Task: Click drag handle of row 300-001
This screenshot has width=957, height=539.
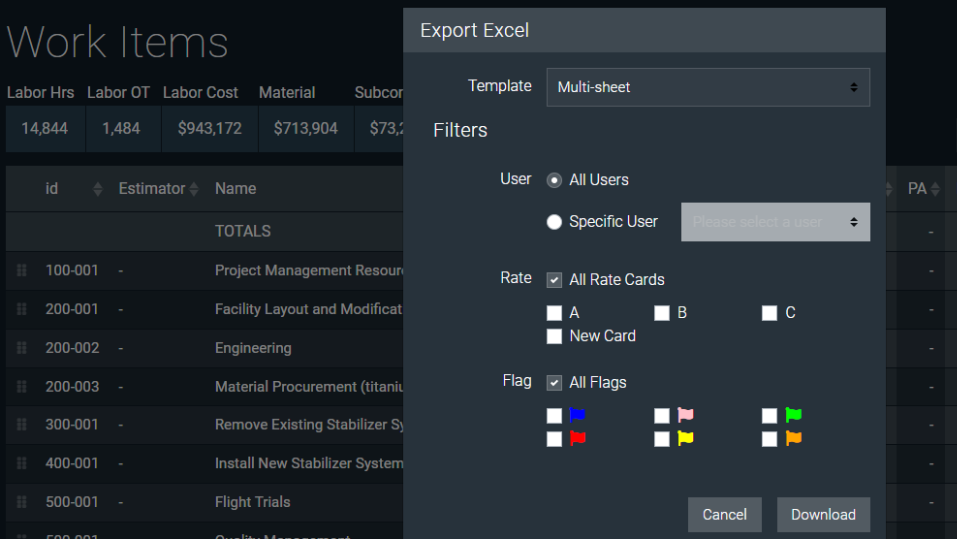Action: pyautogui.click(x=21, y=424)
